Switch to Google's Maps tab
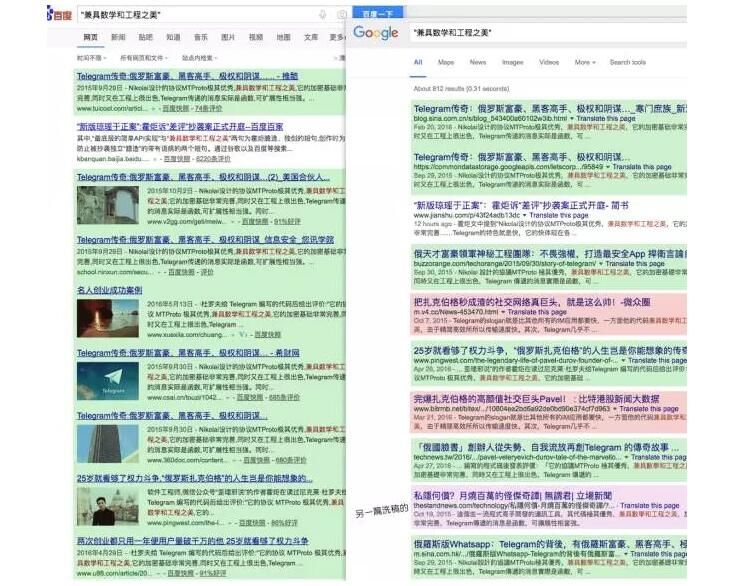Screen dimensions: 731x586 click(x=446, y=62)
